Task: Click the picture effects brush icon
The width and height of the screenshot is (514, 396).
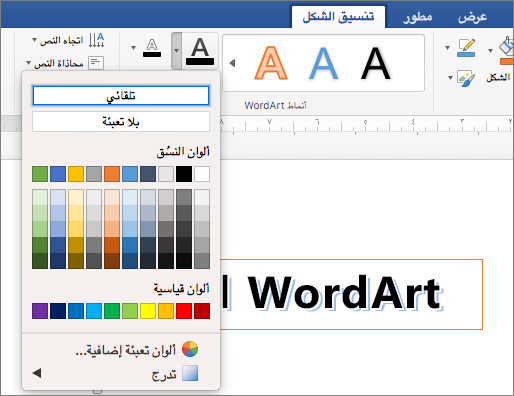Action: 466,78
